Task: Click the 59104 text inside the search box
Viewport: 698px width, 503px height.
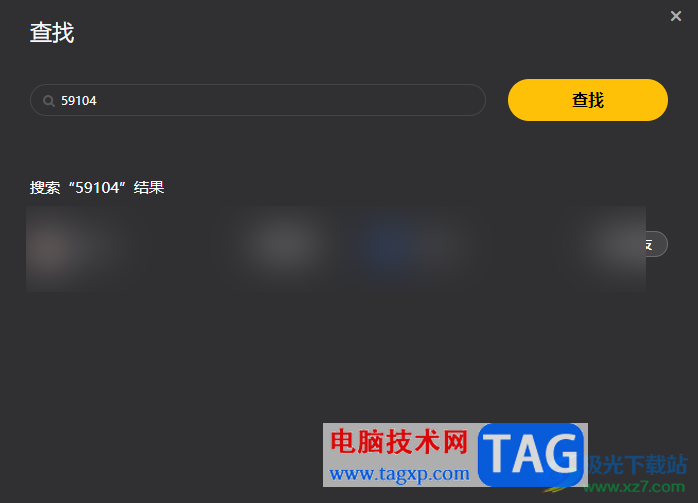Action: [x=79, y=101]
